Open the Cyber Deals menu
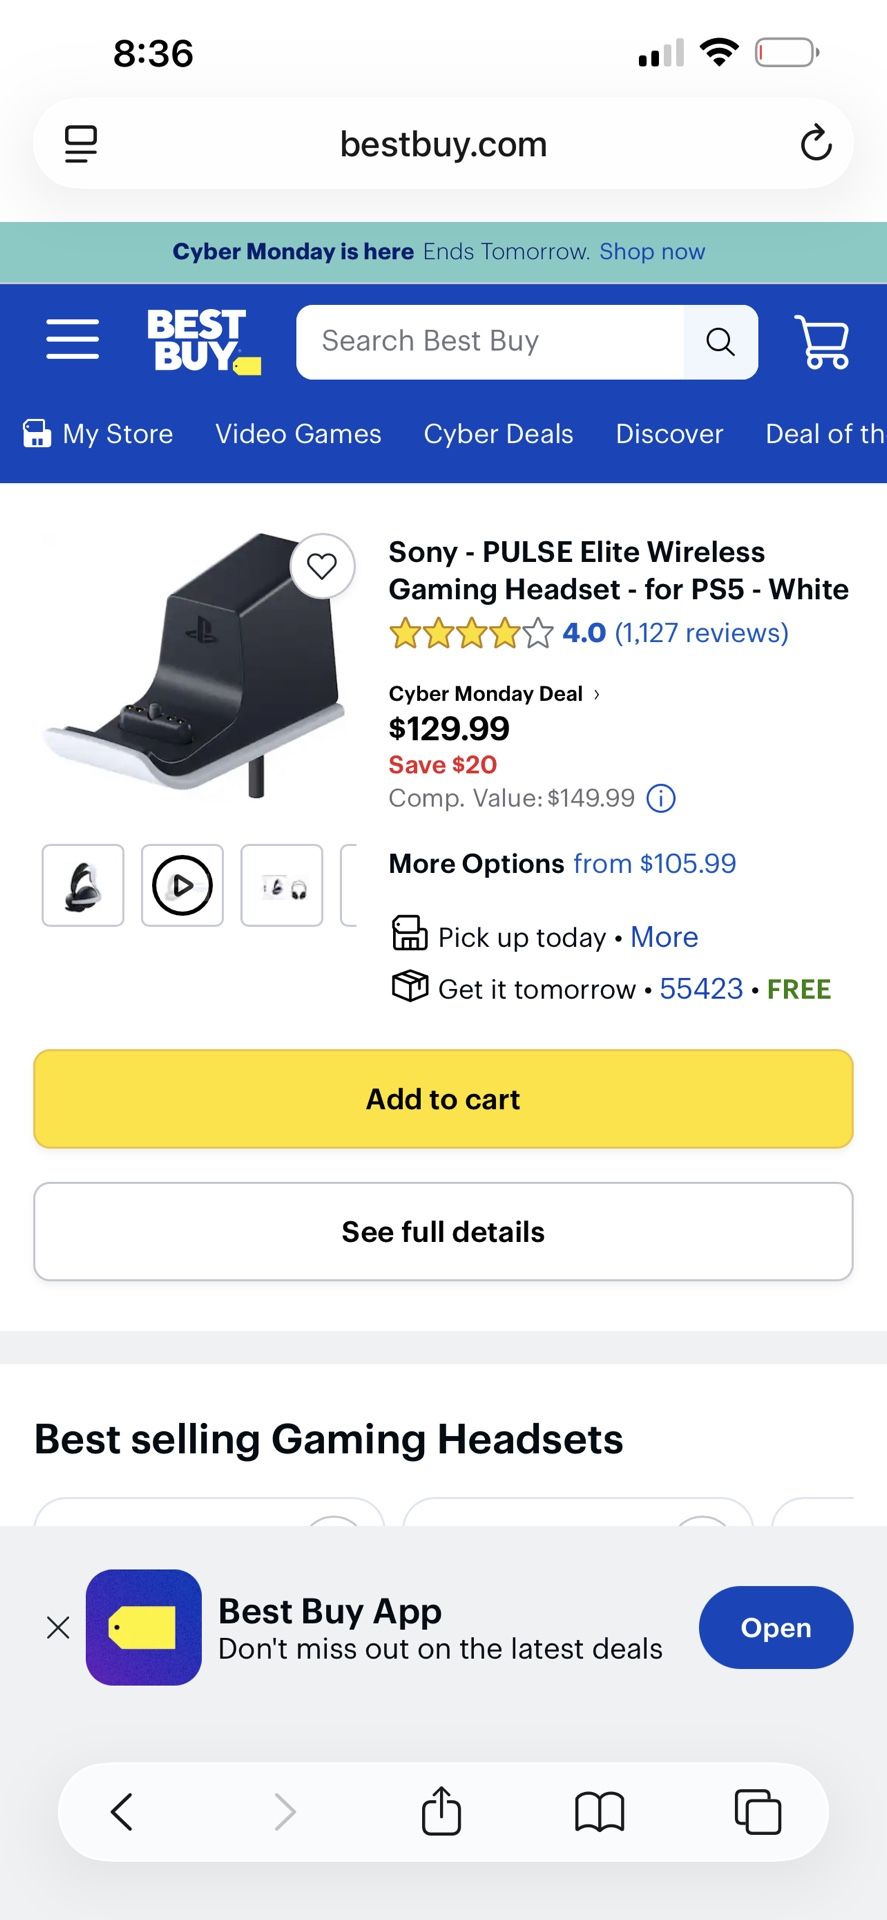Image resolution: width=887 pixels, height=1920 pixels. coord(498,433)
